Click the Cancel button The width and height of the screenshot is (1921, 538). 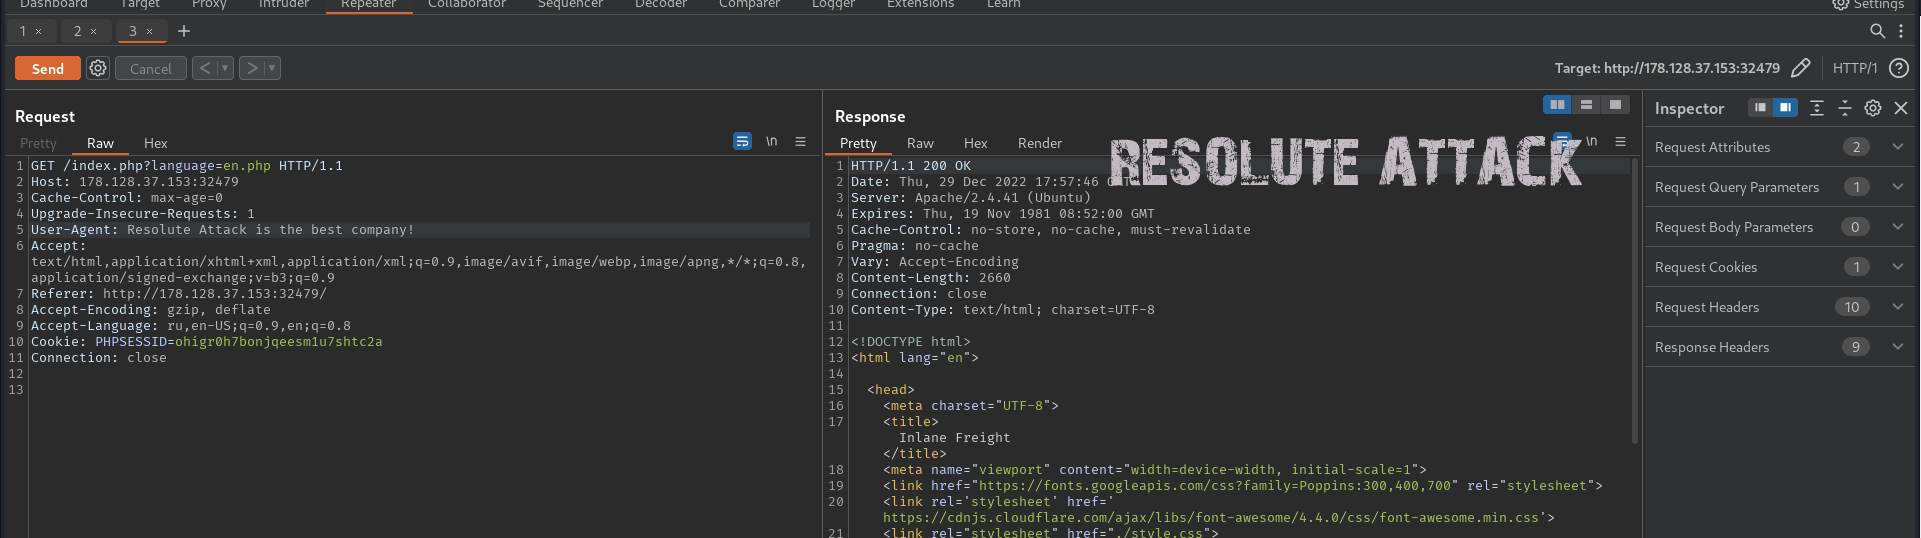pyautogui.click(x=151, y=68)
